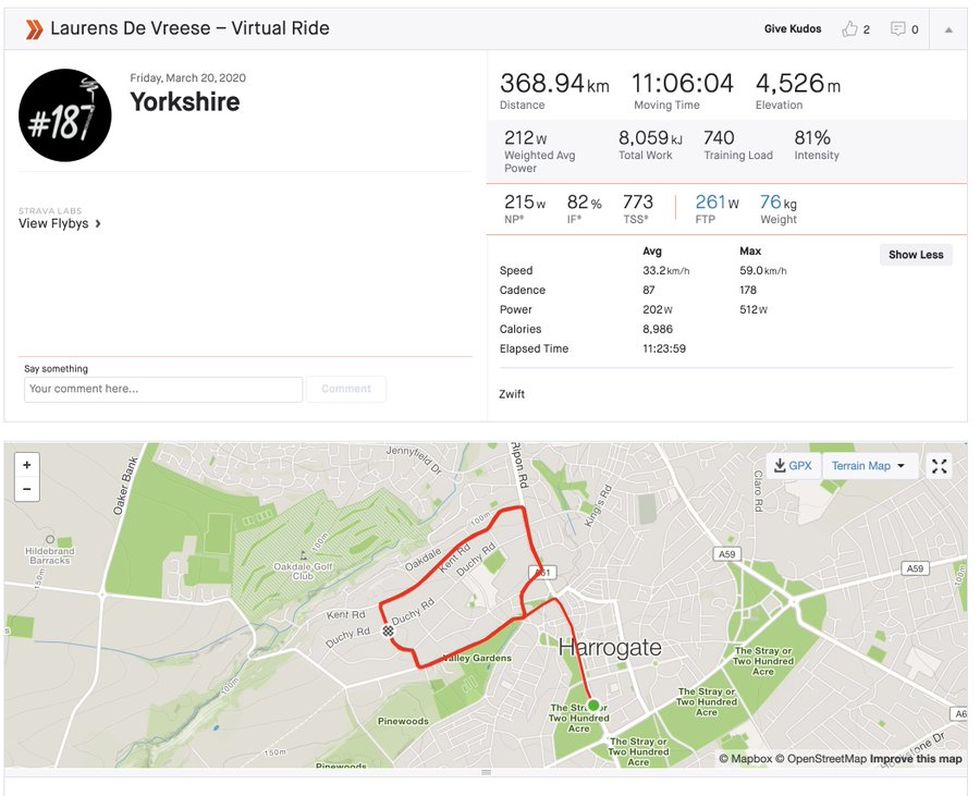Collapse the activity card with the up arrow

[x=948, y=29]
